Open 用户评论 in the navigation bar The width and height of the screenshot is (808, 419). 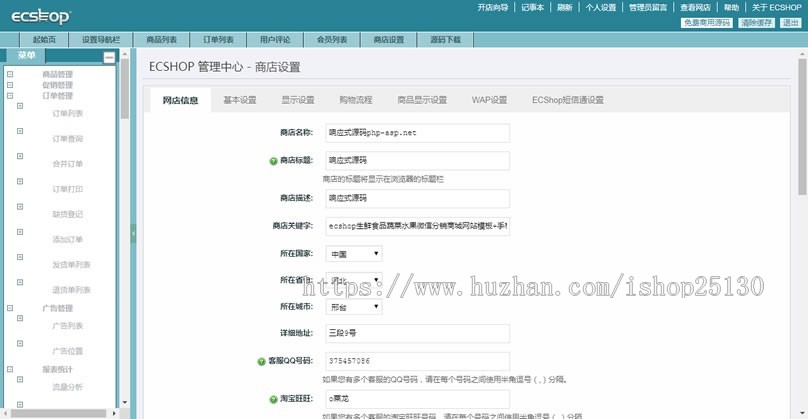pos(275,40)
